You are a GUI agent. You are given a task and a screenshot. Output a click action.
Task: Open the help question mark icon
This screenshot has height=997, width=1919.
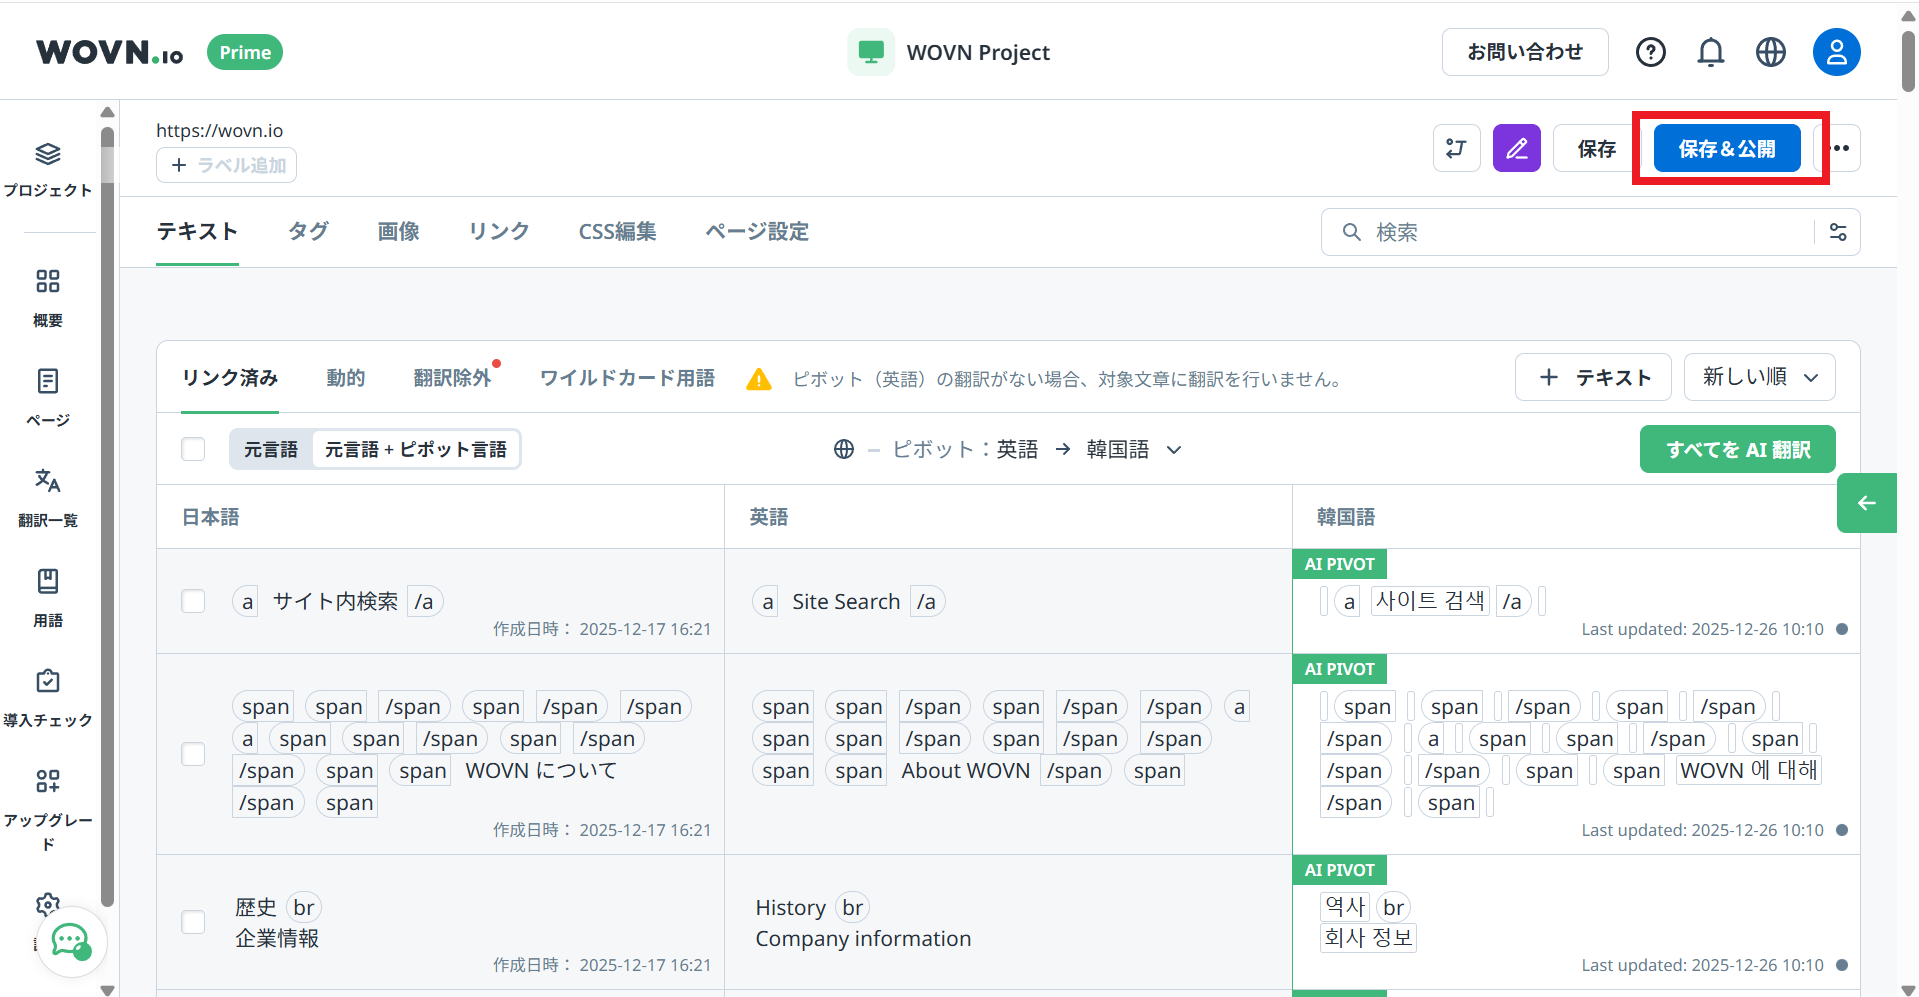click(x=1650, y=52)
